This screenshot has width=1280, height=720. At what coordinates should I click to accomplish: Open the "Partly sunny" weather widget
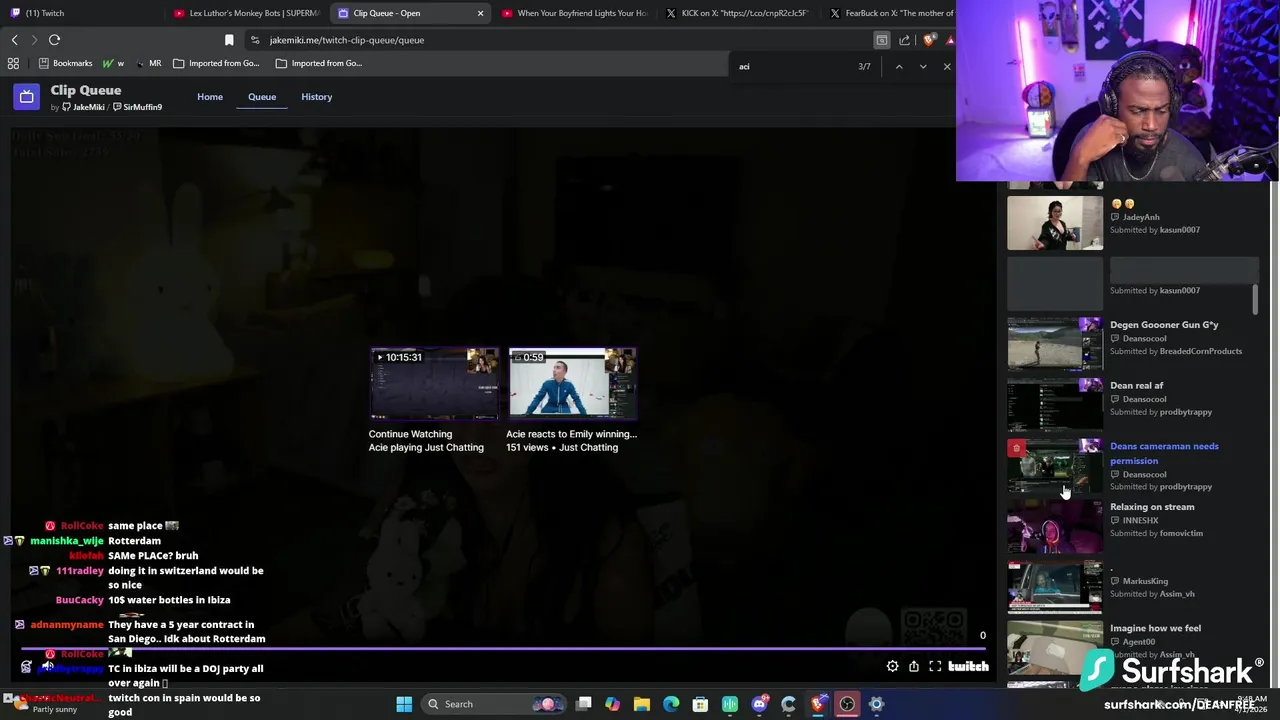[45, 704]
